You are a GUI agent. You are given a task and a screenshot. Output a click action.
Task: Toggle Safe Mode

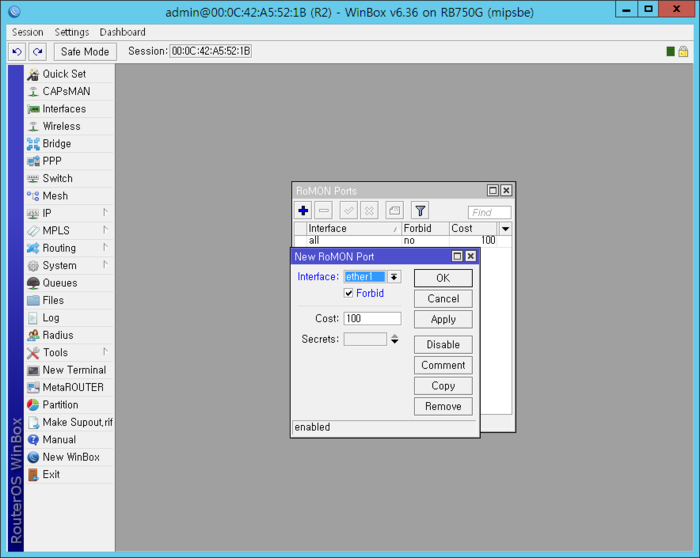(x=85, y=52)
